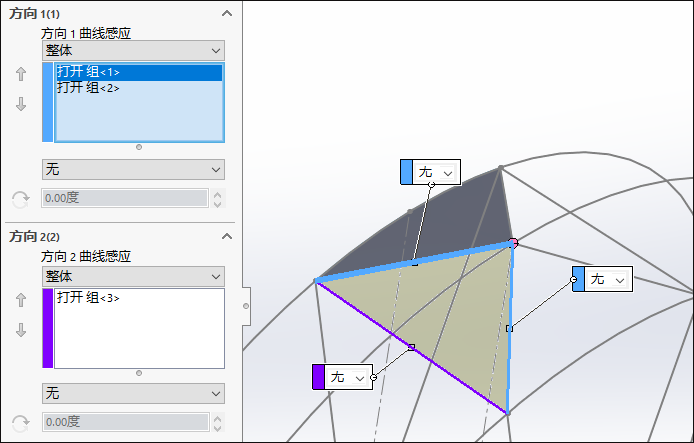This screenshot has width=694, height=443.
Task: Click direction 2 angle field 0.00度
Action: tap(125, 422)
